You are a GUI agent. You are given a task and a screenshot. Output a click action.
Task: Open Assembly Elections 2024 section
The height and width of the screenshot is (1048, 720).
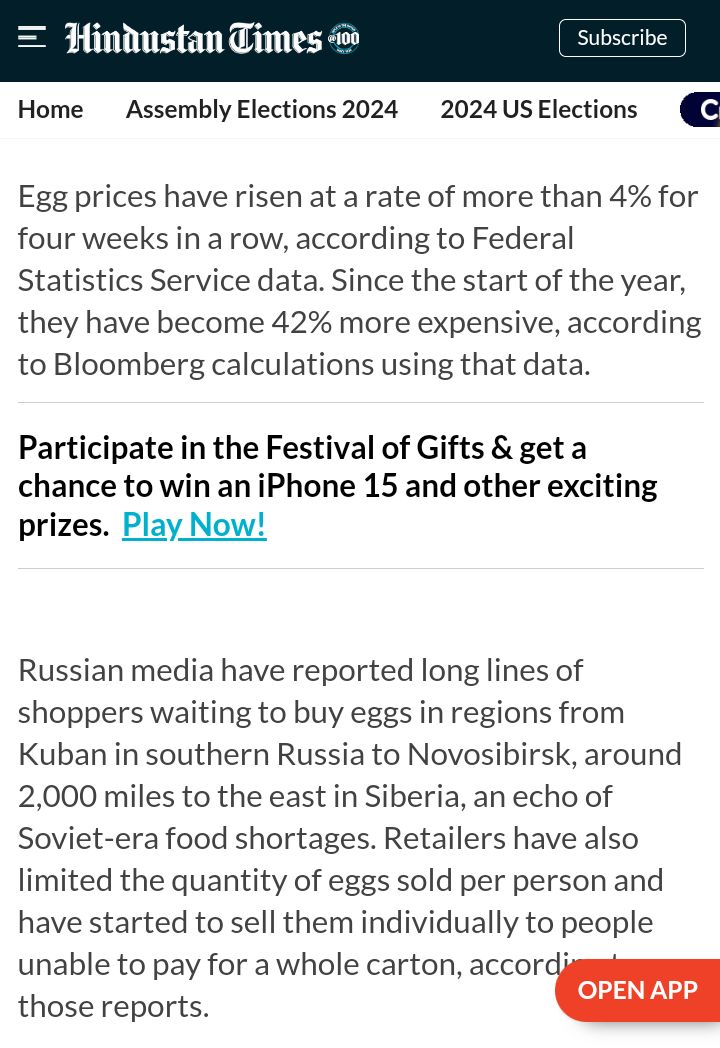262,110
